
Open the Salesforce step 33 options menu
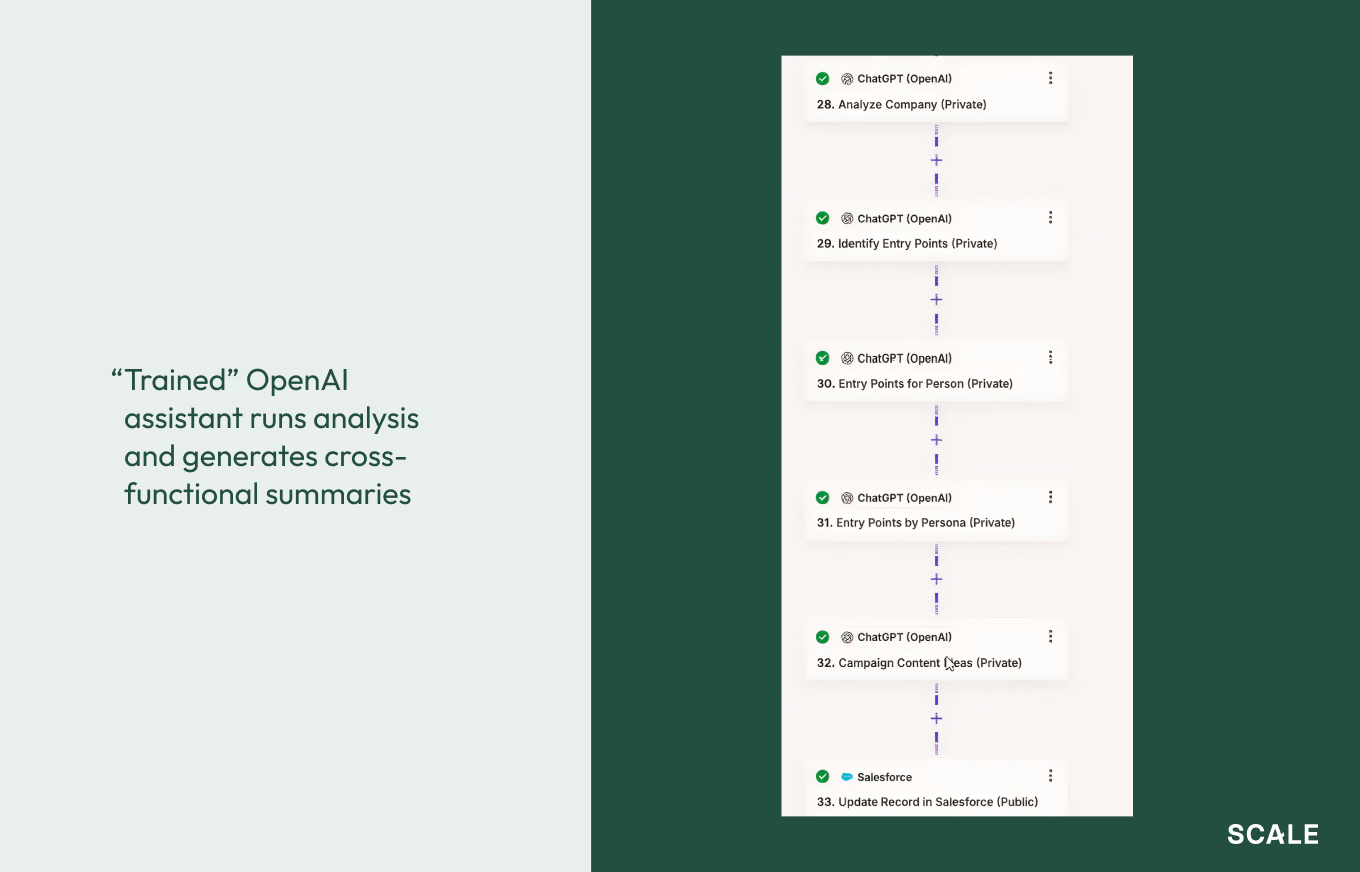1050,776
